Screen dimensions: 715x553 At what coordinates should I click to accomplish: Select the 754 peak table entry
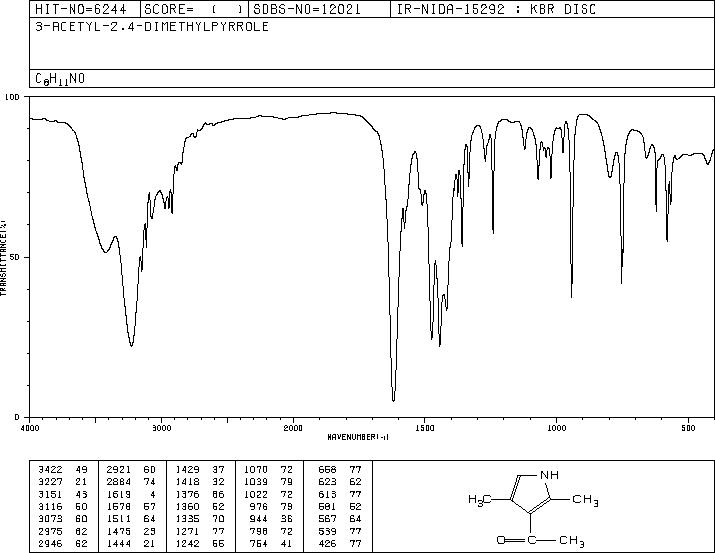(x=273, y=544)
